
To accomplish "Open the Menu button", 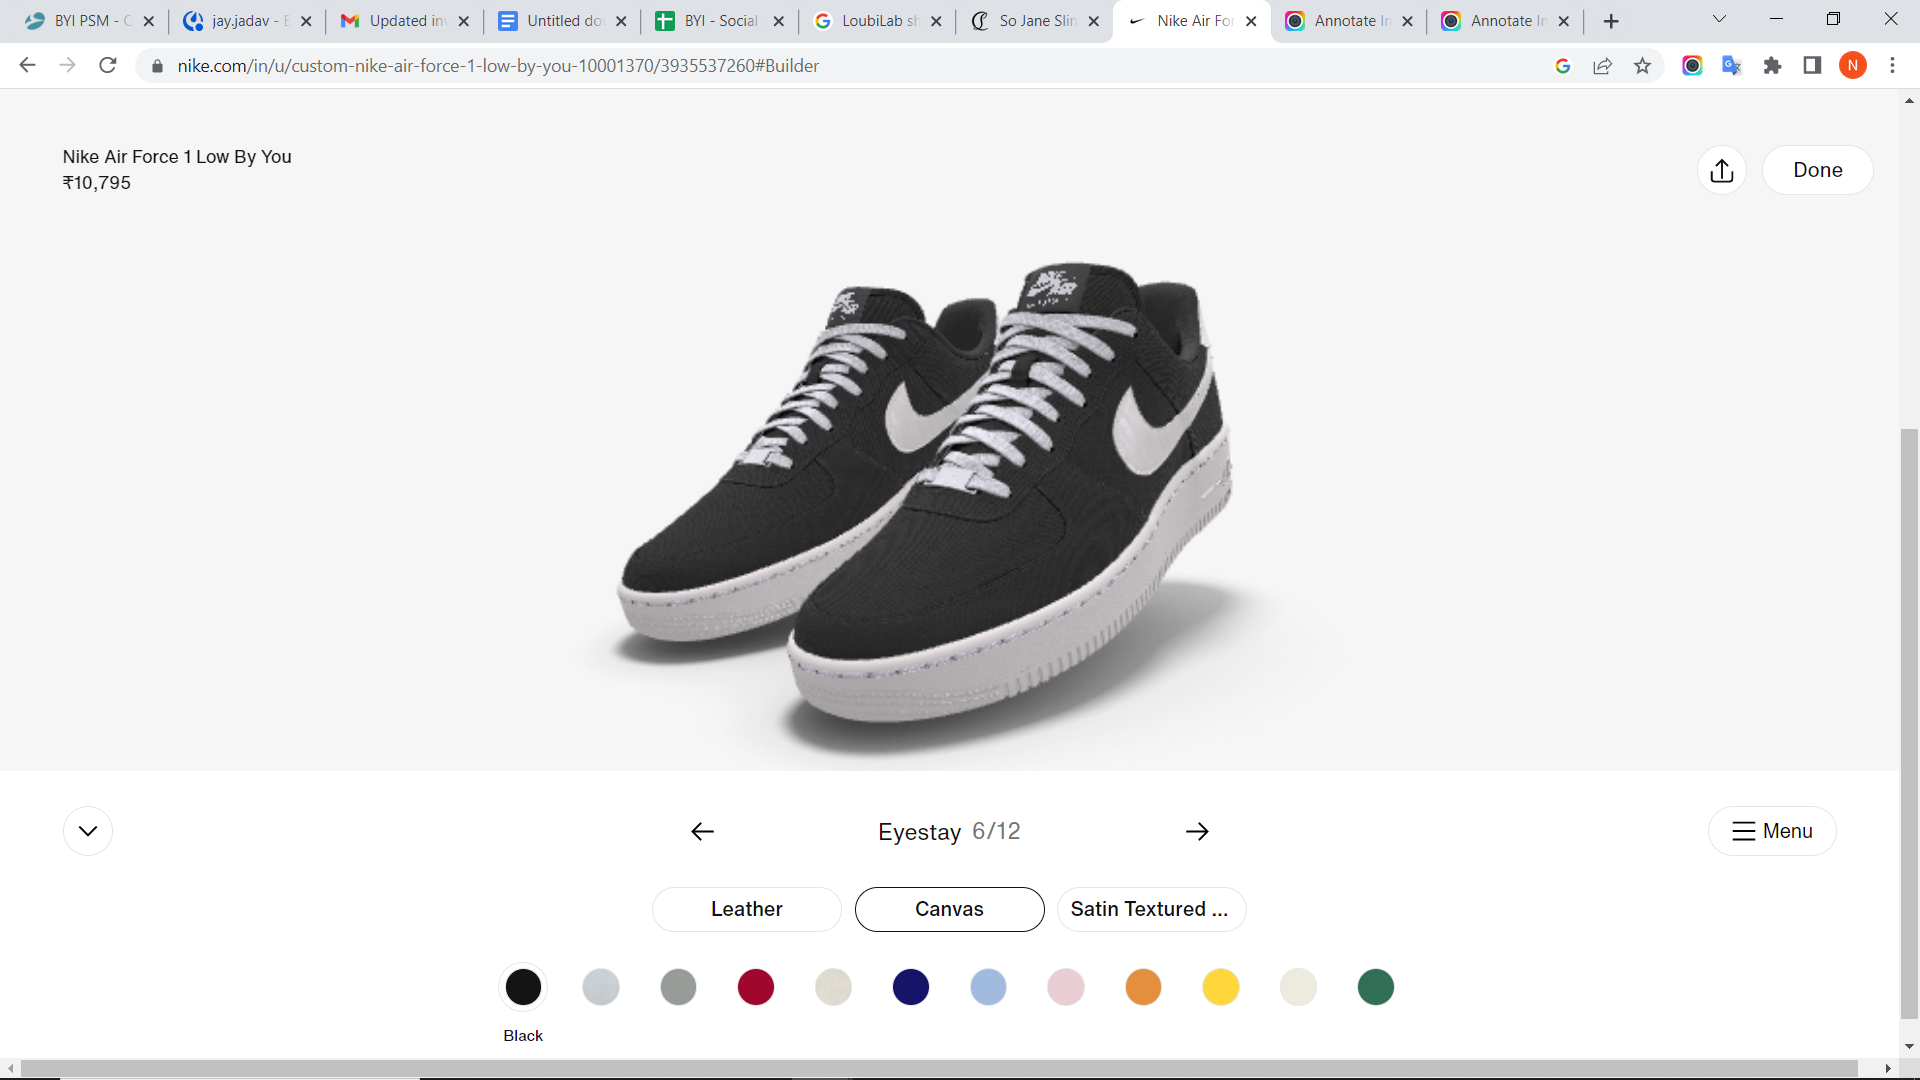I will [1772, 831].
